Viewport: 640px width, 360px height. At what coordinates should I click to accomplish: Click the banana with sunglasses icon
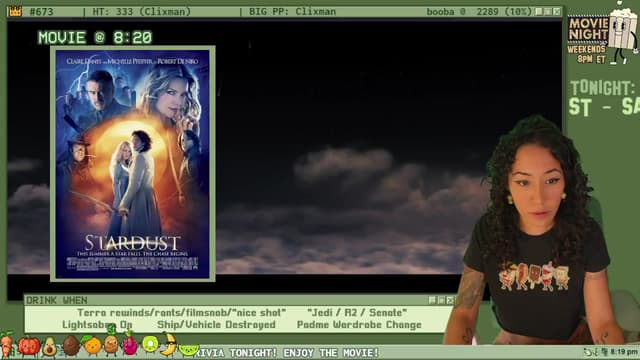pos(169,345)
